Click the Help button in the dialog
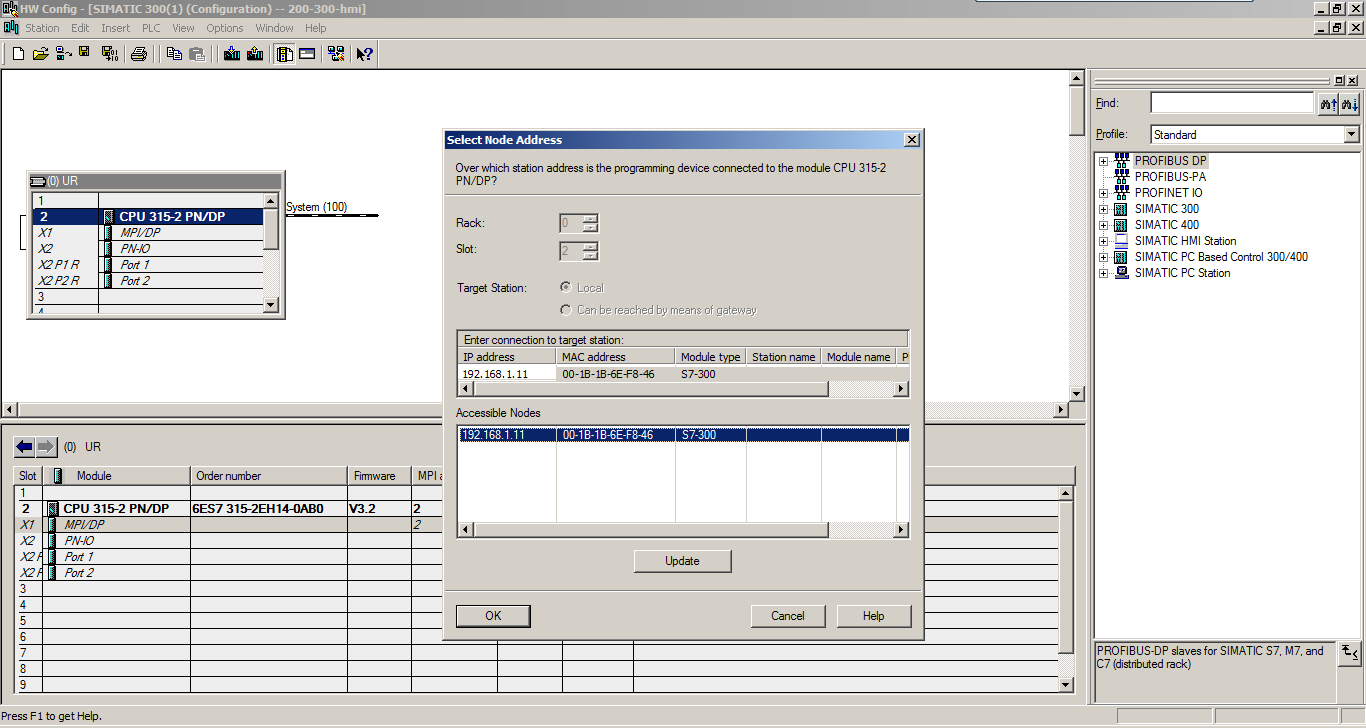The image size is (1366, 728). coord(874,616)
